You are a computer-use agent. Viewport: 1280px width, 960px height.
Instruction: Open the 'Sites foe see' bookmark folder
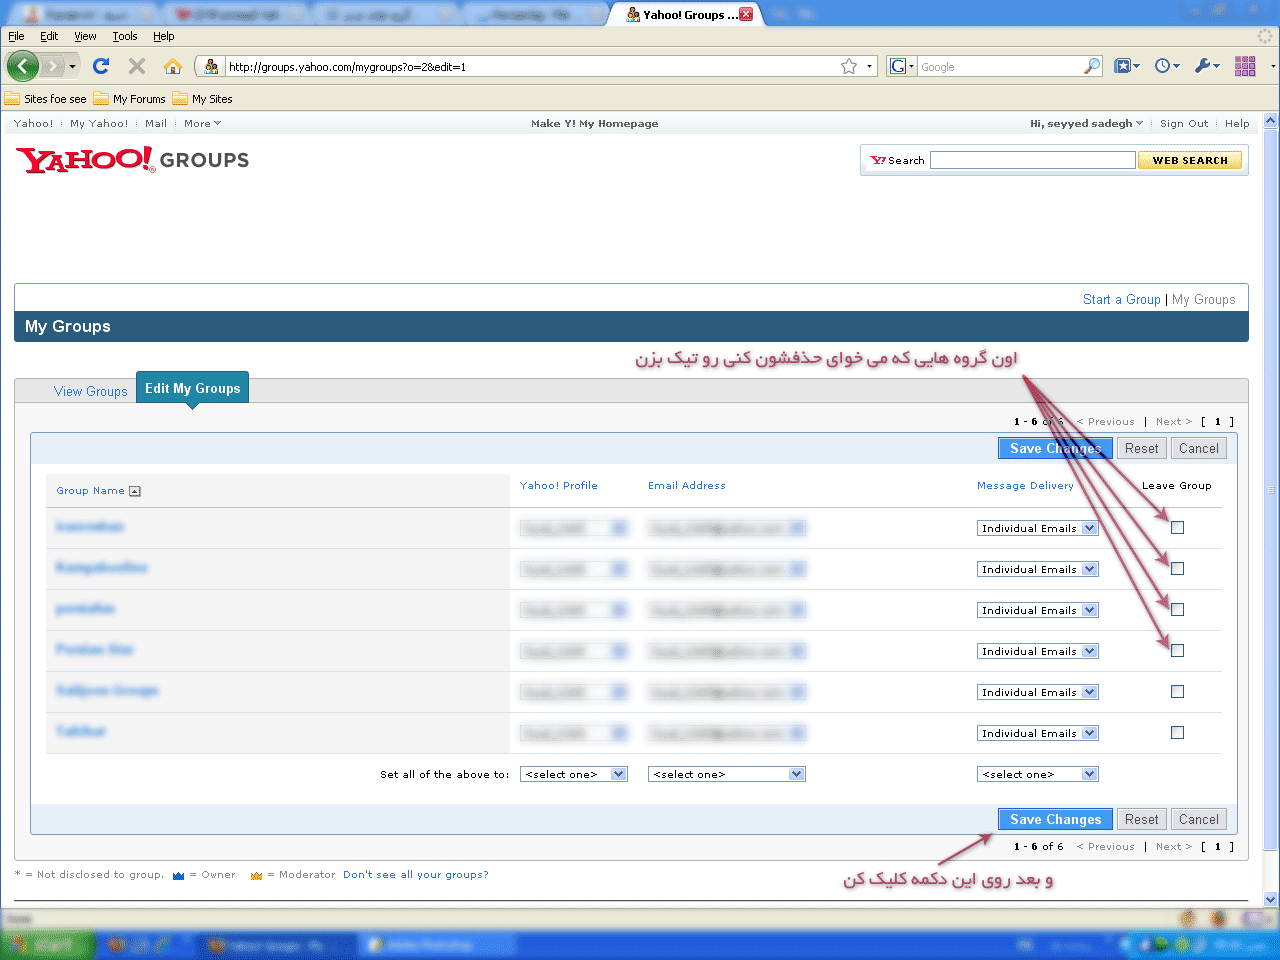[46, 99]
